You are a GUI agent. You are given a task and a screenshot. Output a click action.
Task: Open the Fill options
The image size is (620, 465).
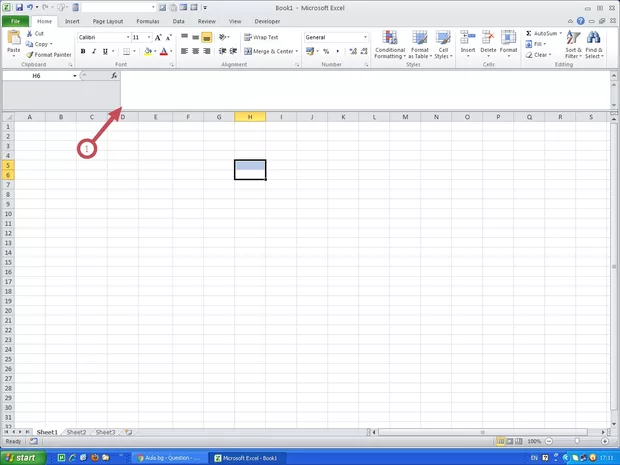[x=536, y=44]
